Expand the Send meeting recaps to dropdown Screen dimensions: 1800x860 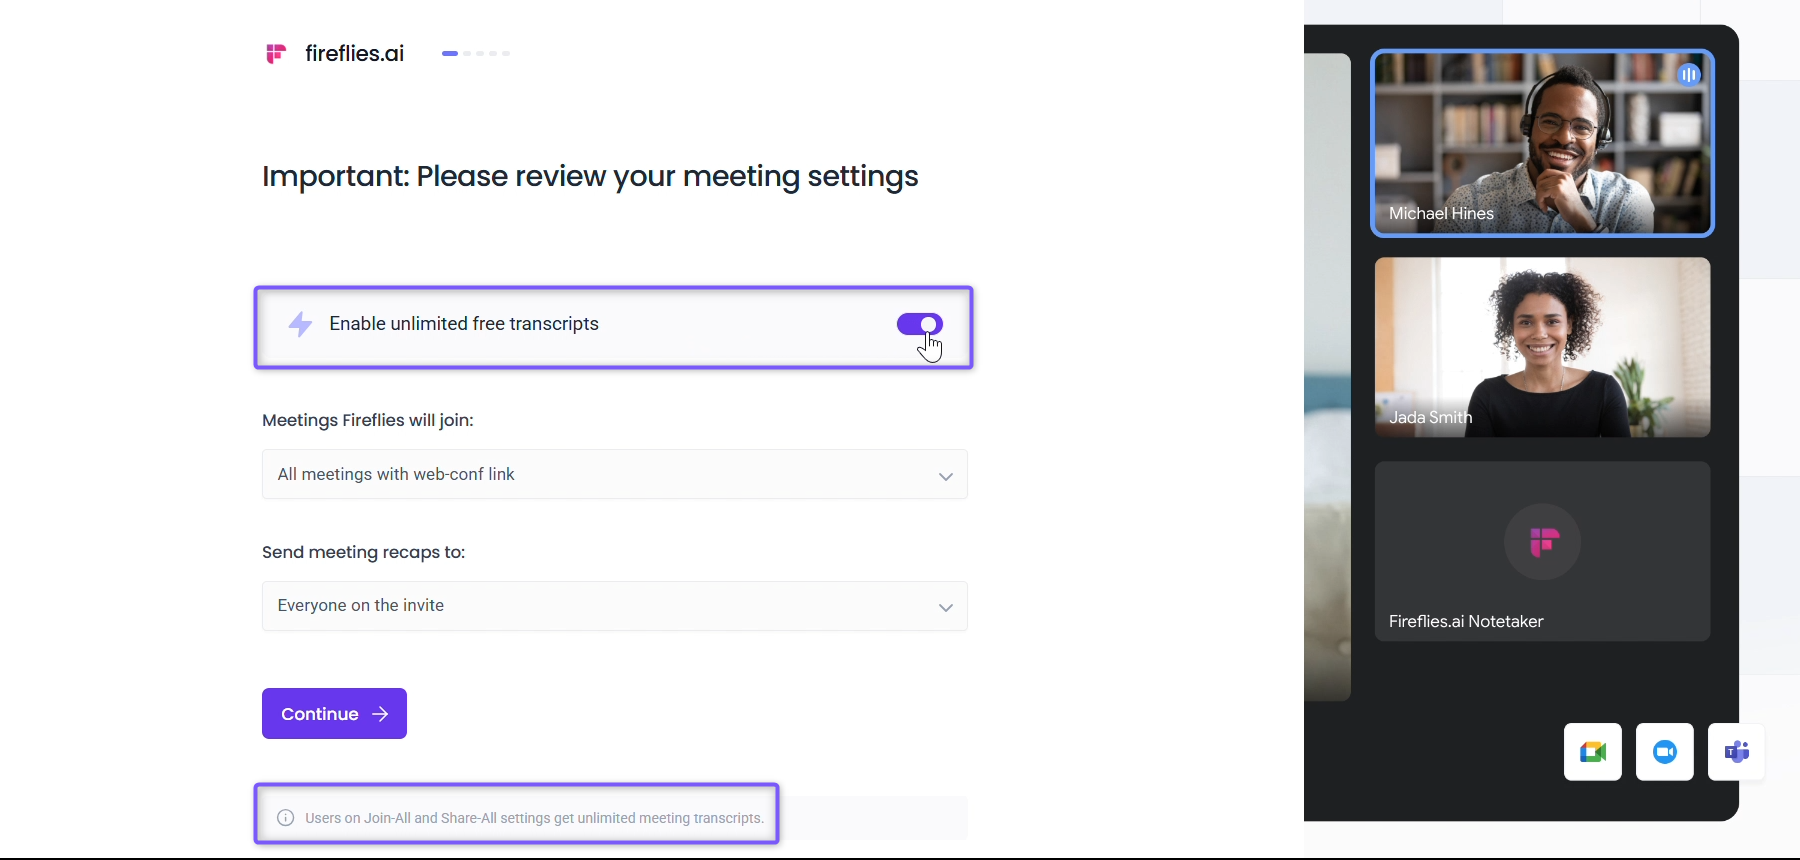(x=615, y=606)
